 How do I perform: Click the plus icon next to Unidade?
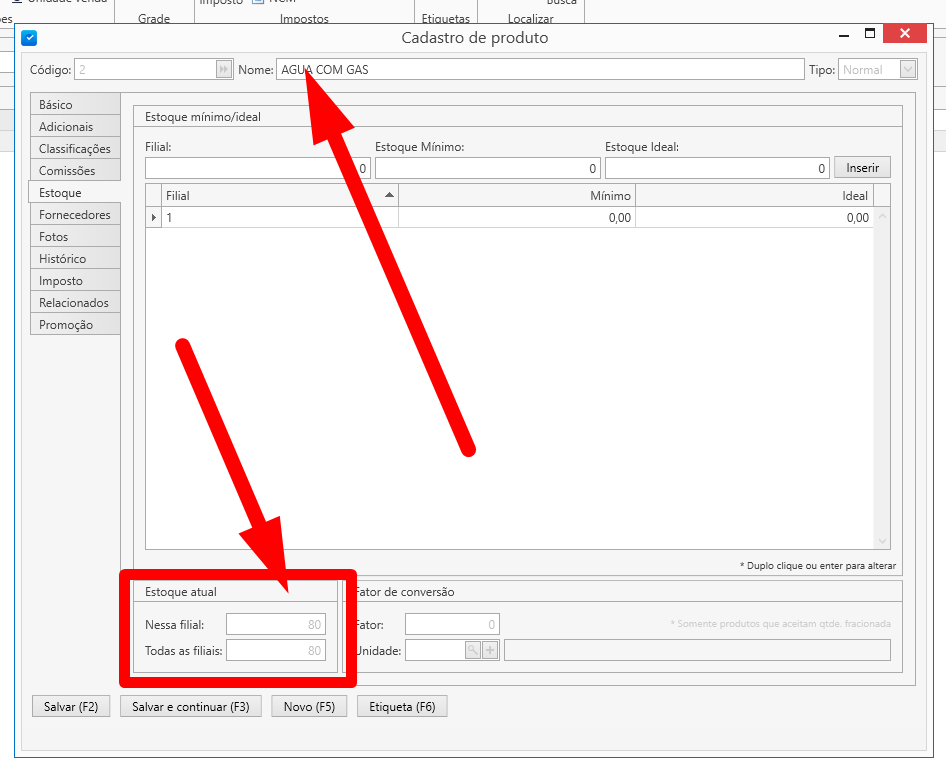490,651
